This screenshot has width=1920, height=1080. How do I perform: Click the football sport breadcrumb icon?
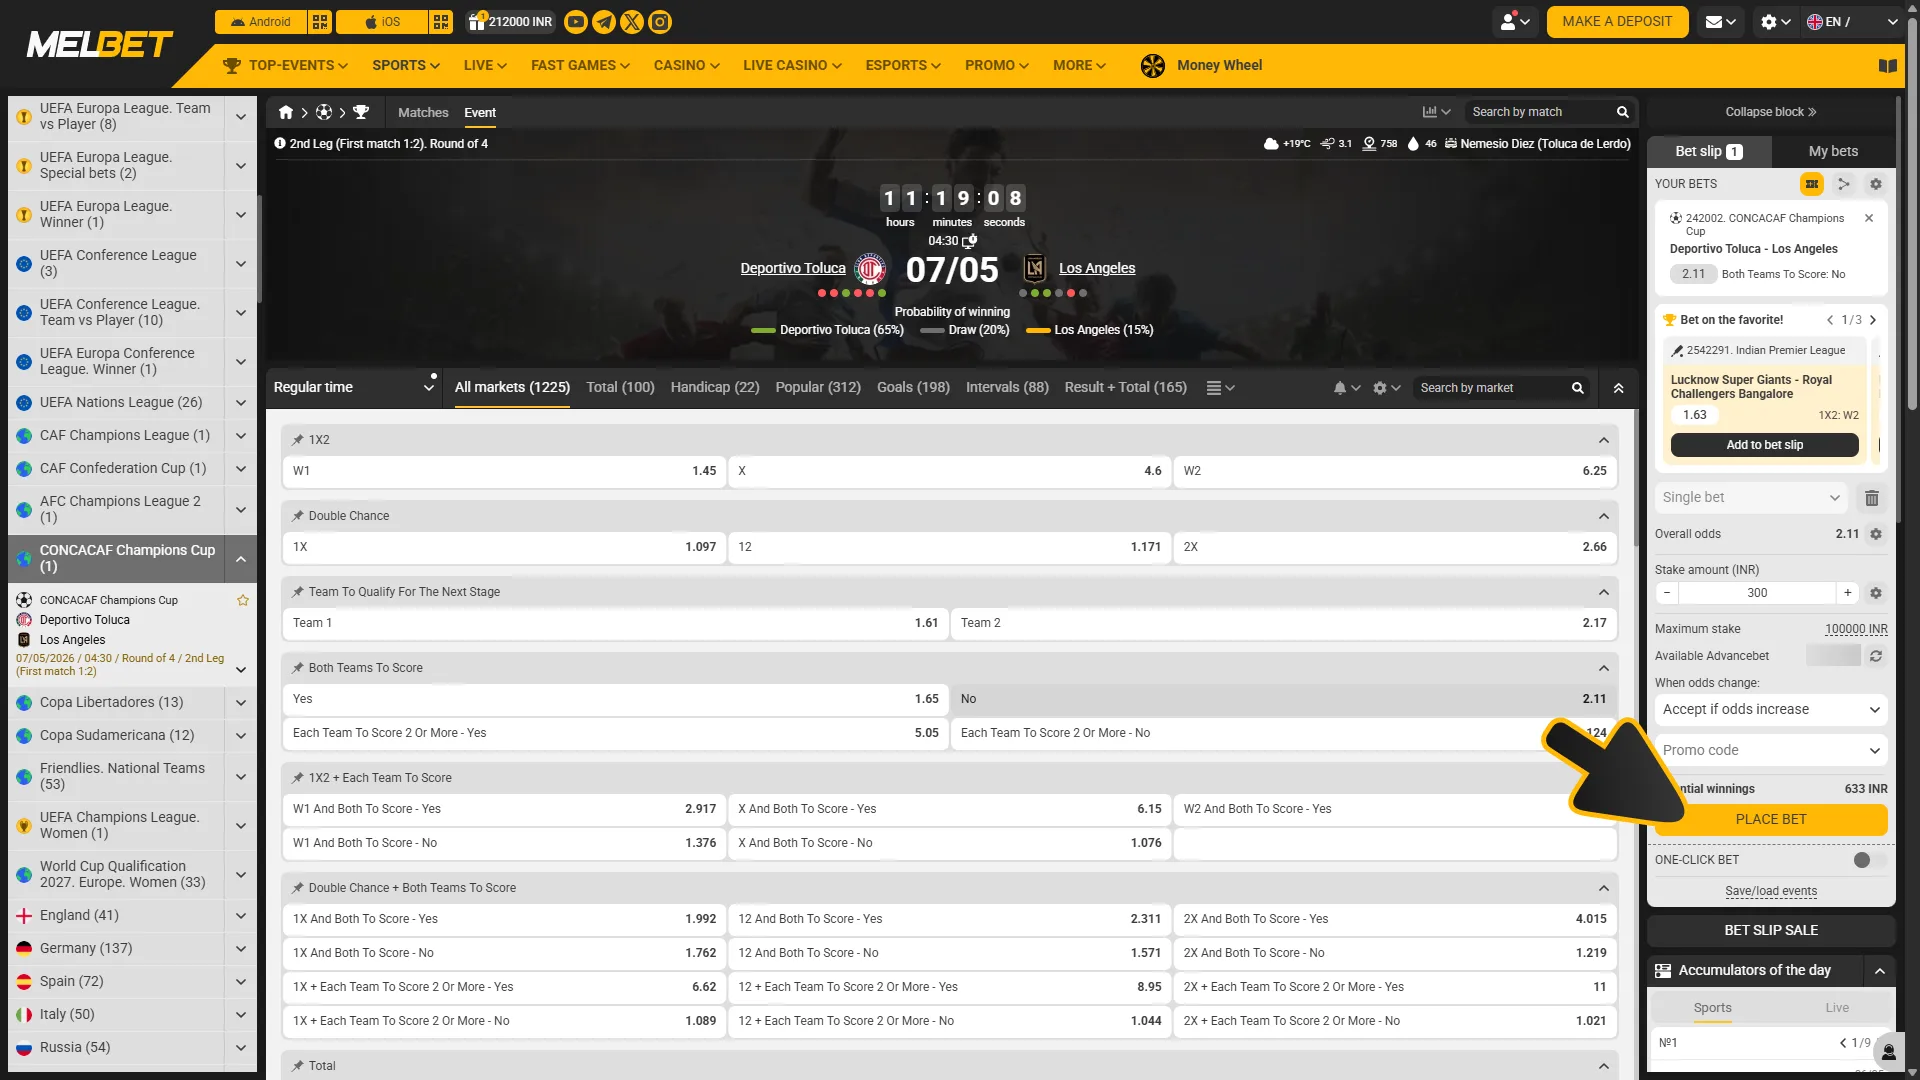point(324,113)
